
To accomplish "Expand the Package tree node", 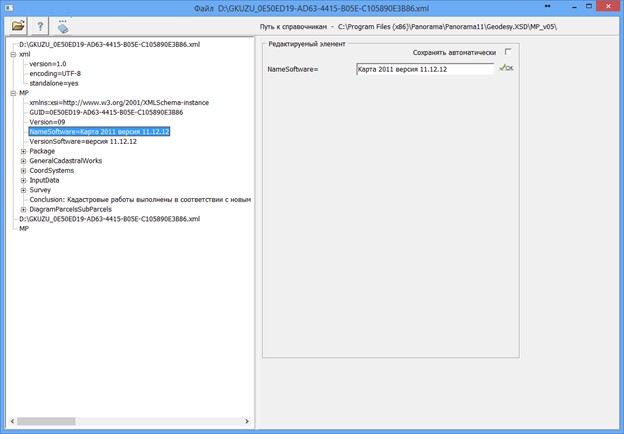I will 23,151.
